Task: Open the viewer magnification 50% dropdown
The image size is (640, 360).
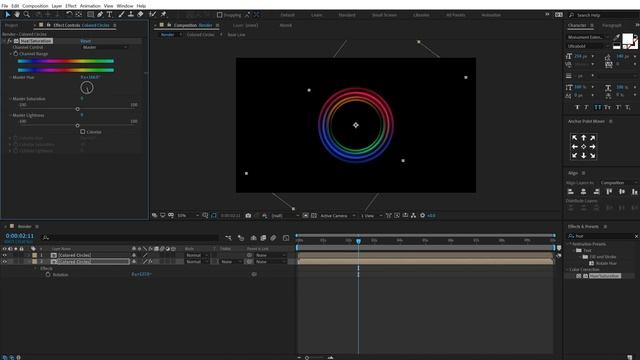Action: pos(188,216)
